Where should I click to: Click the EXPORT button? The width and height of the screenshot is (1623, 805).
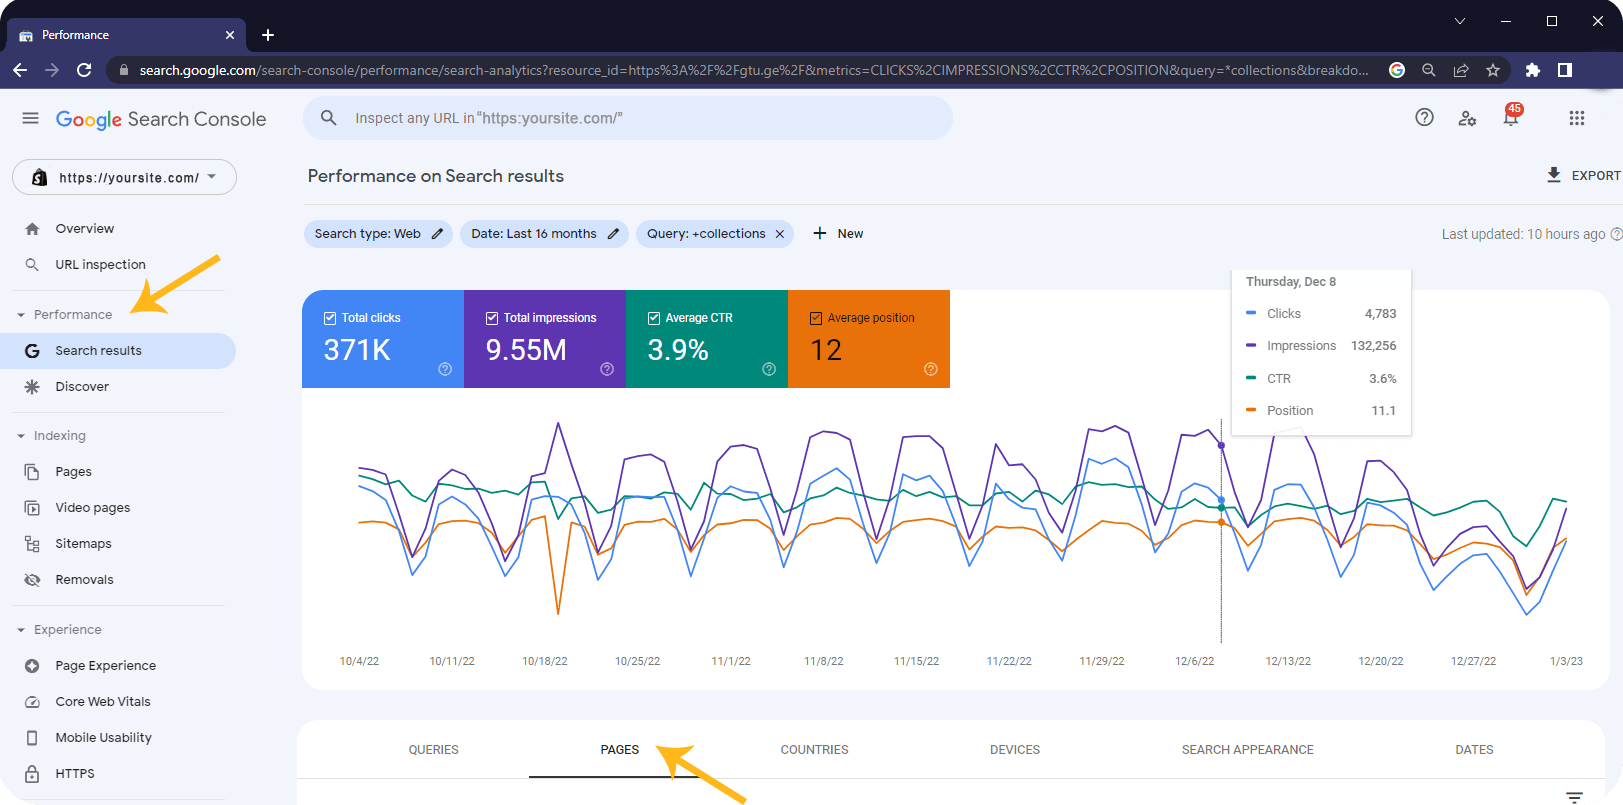pyautogui.click(x=1584, y=175)
